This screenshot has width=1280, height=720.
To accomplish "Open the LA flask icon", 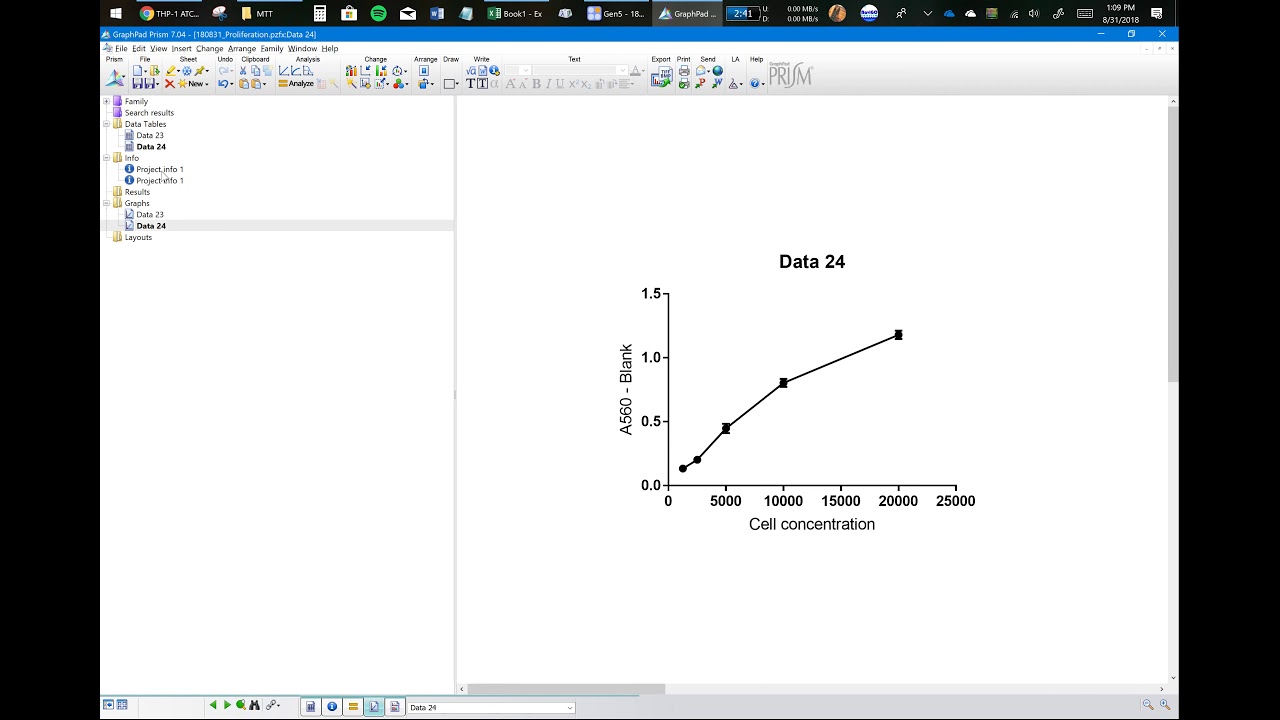I will (733, 83).
